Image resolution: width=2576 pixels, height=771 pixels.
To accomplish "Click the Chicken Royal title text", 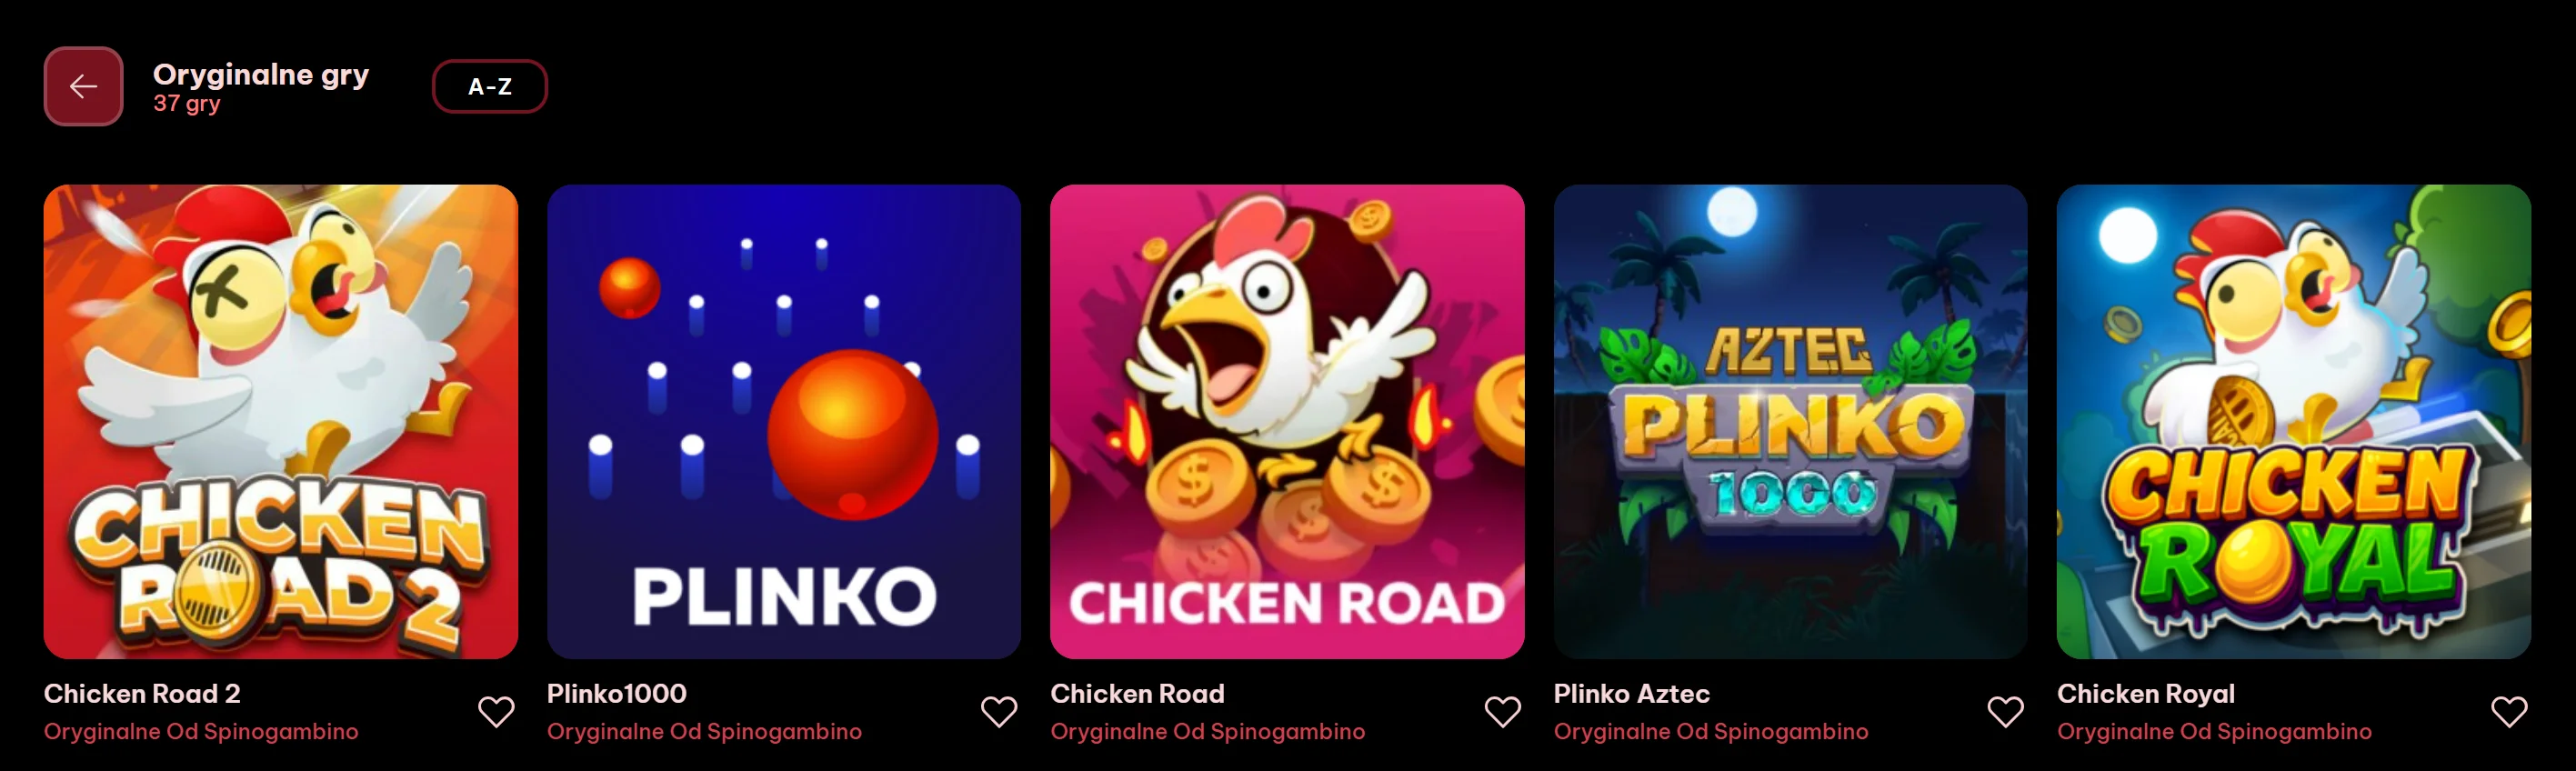I will coord(2146,694).
